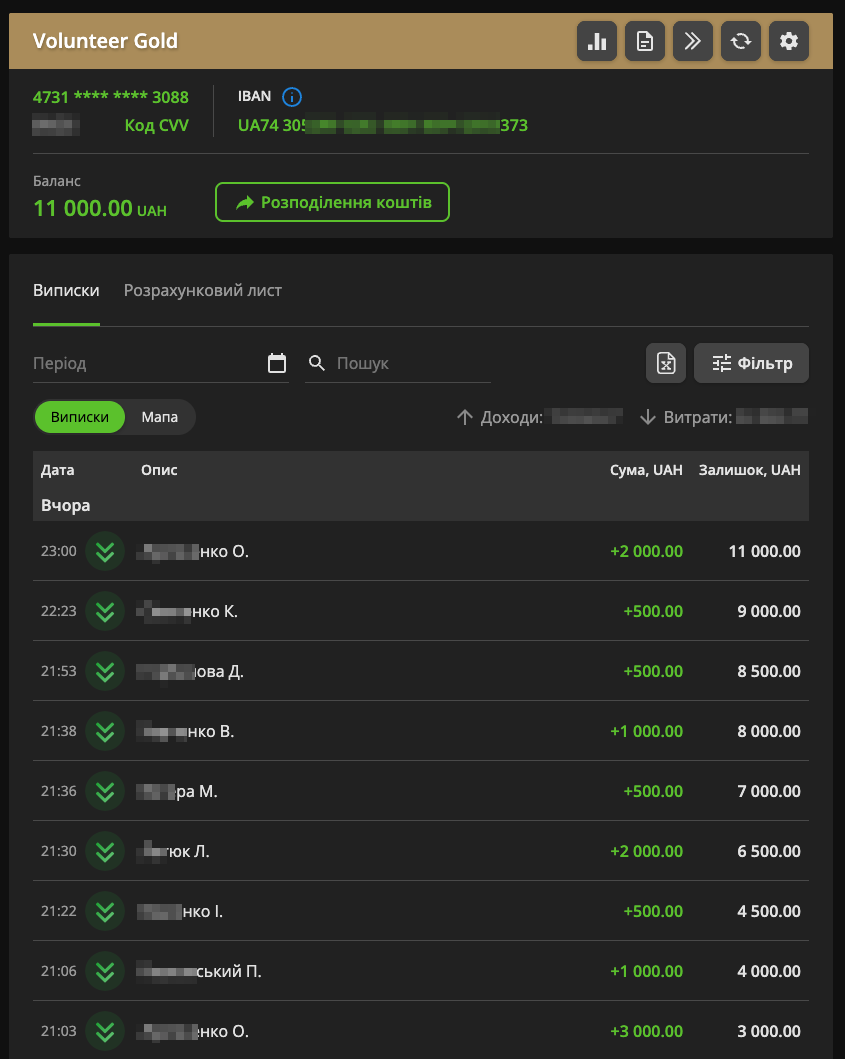The height and width of the screenshot is (1059, 845).
Task: Click the Розподілення коштів button
Action: 332,202
